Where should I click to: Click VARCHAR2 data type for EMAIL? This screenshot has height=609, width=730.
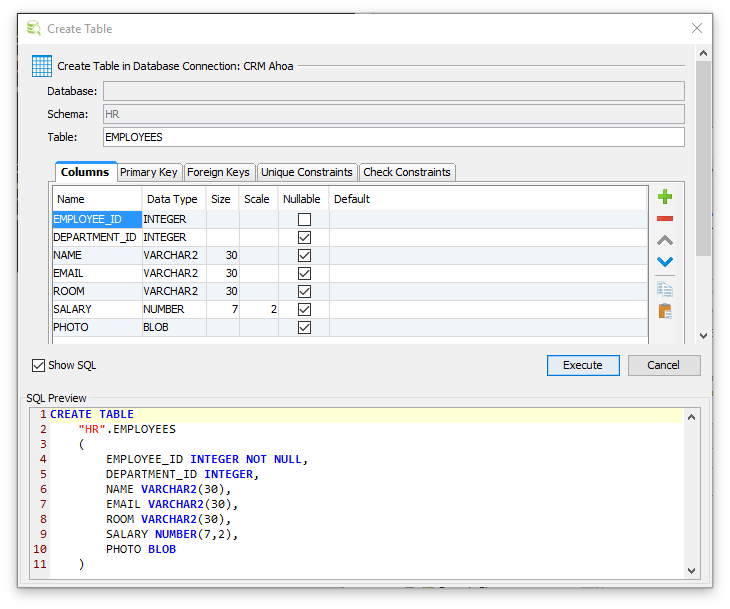pyautogui.click(x=174, y=273)
